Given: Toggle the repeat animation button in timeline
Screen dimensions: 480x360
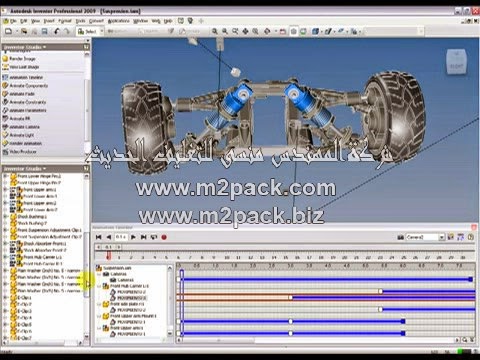Looking at the screenshot, I should 154,237.
